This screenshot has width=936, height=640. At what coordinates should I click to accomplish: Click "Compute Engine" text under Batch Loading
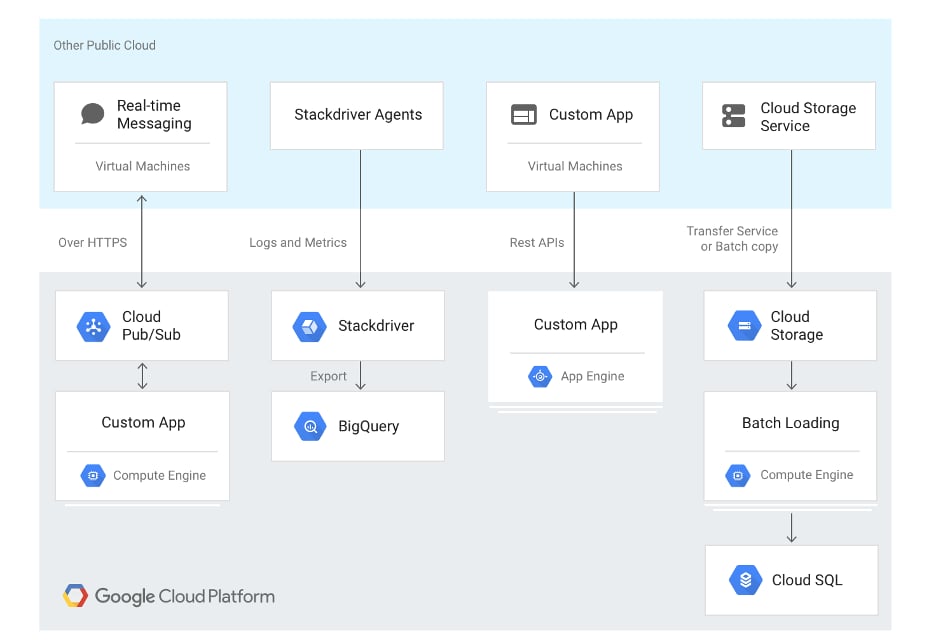[x=806, y=475]
